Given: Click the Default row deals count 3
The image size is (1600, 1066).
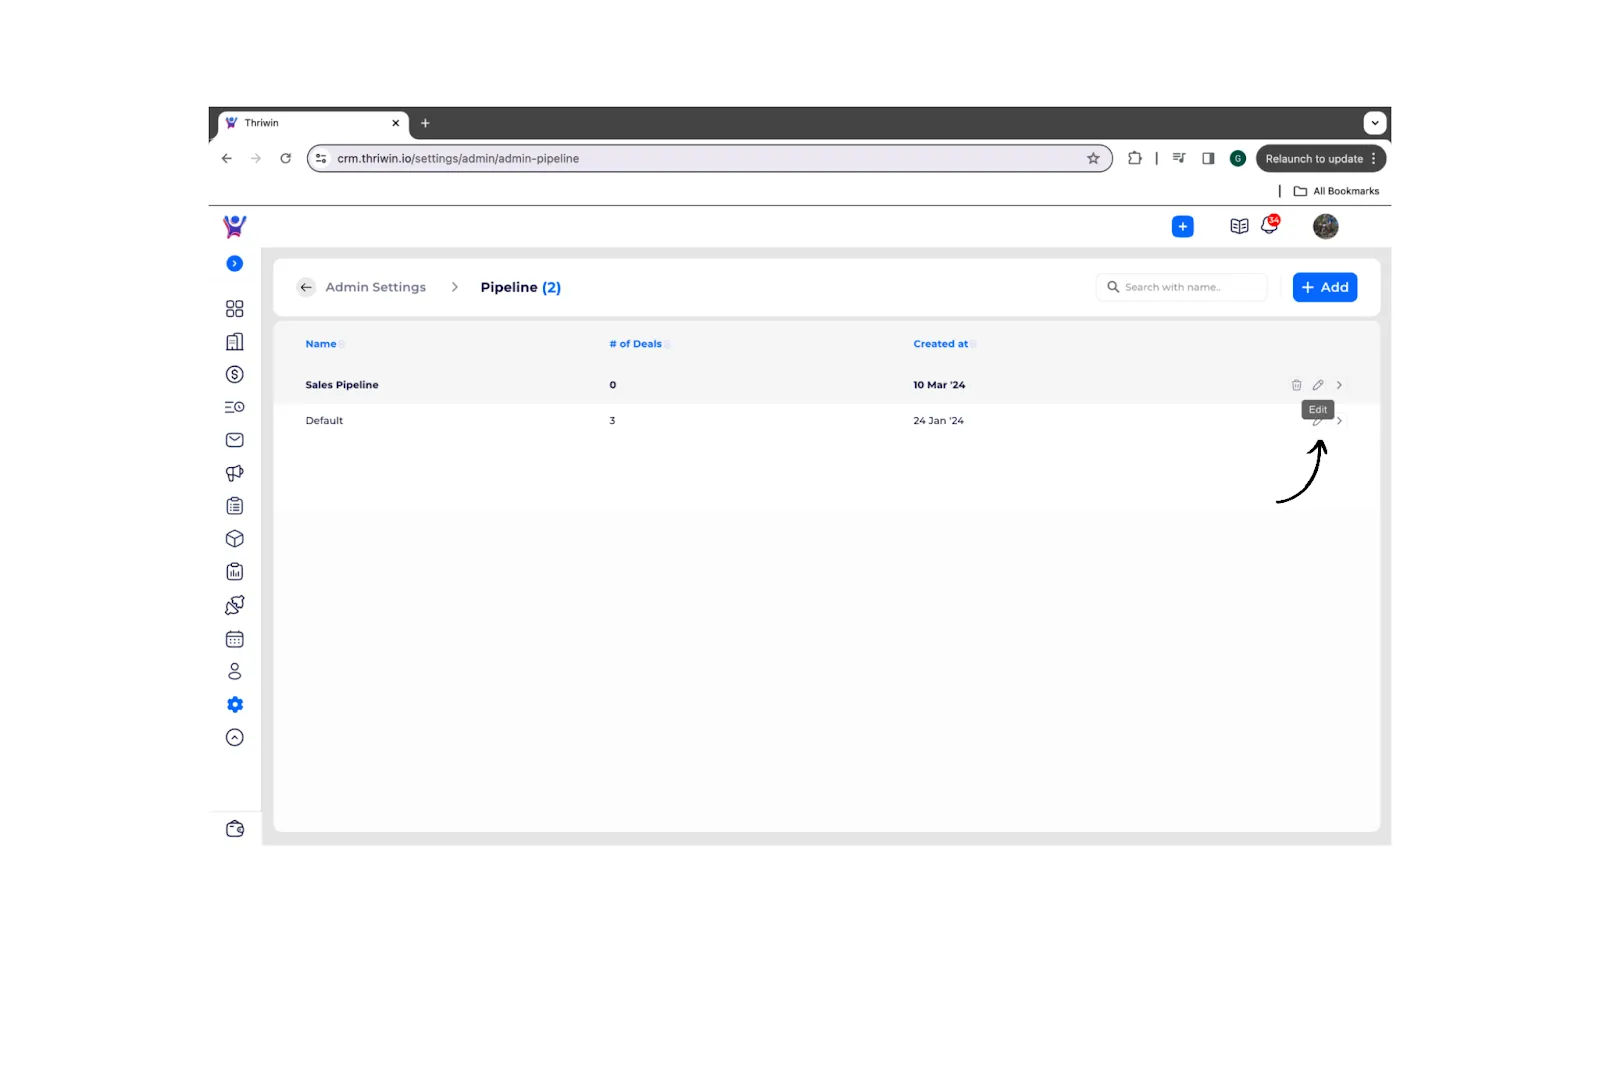Looking at the screenshot, I should [x=612, y=421].
